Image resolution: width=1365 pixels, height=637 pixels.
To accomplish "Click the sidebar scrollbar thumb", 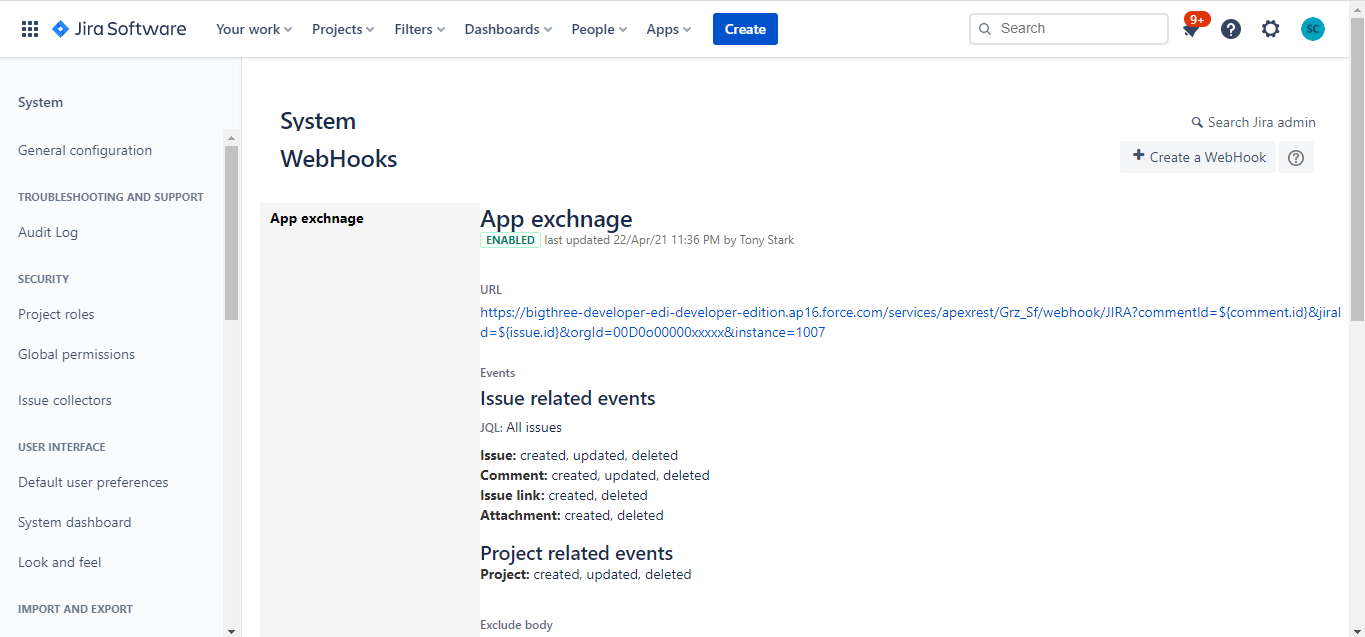I will [231, 230].
